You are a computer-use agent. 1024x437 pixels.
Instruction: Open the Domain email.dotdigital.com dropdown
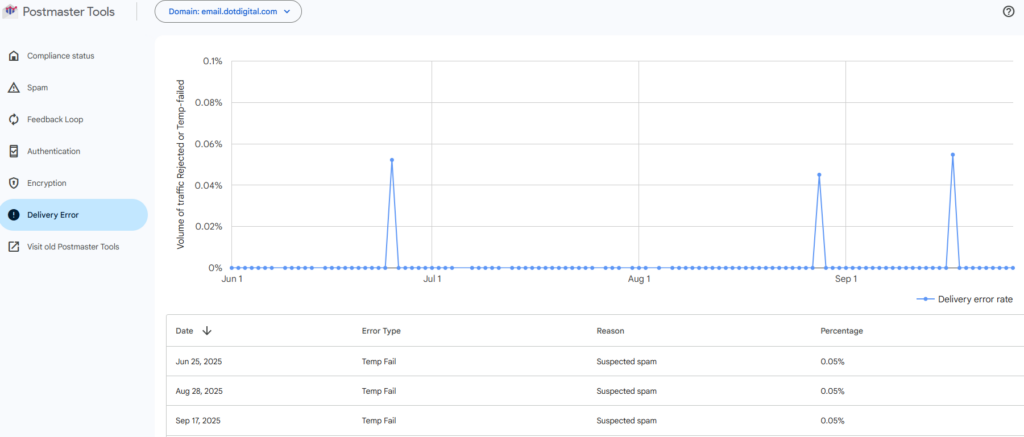click(228, 12)
